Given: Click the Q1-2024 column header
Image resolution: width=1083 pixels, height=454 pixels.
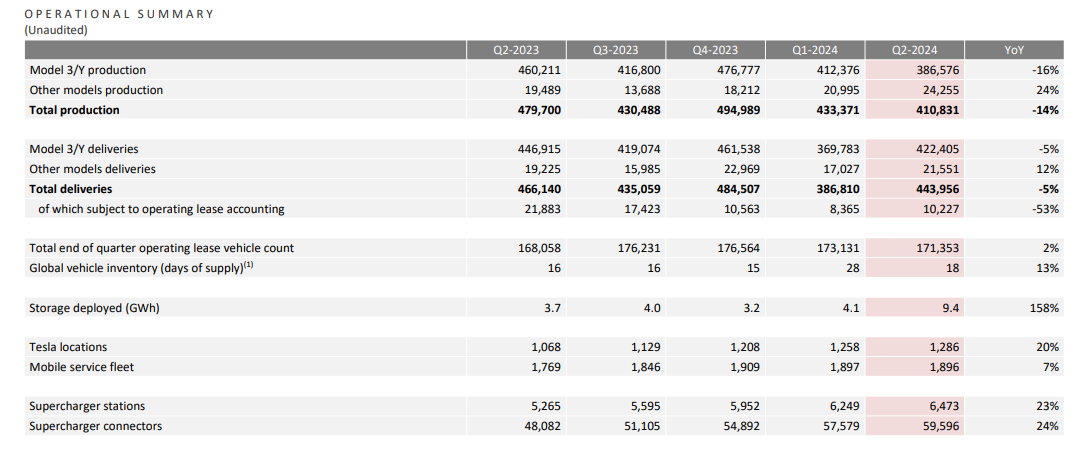Looking at the screenshot, I should (815, 50).
